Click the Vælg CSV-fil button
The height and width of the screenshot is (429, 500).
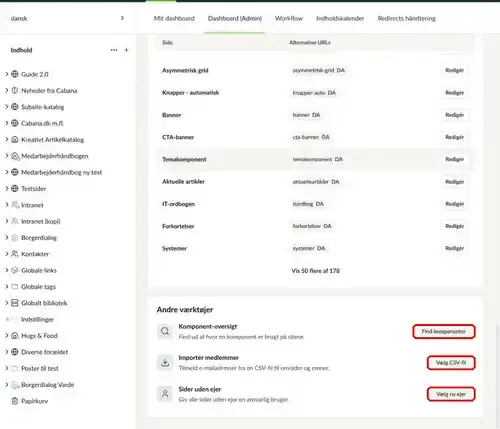click(x=451, y=362)
